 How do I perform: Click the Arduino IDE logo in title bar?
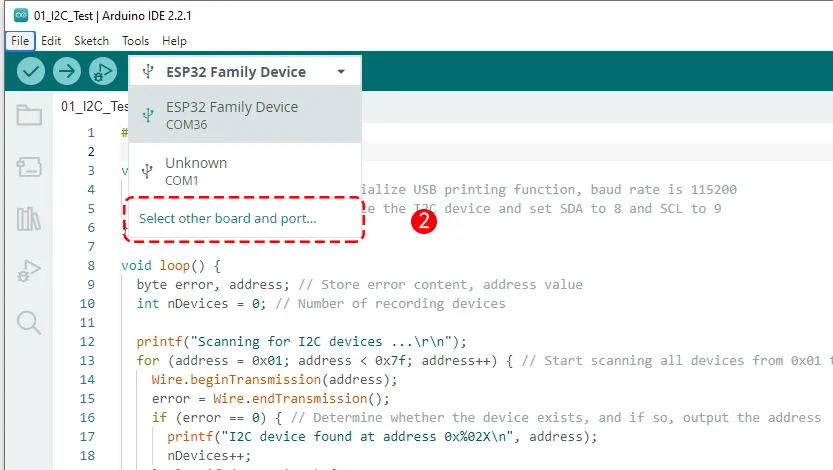point(20,16)
